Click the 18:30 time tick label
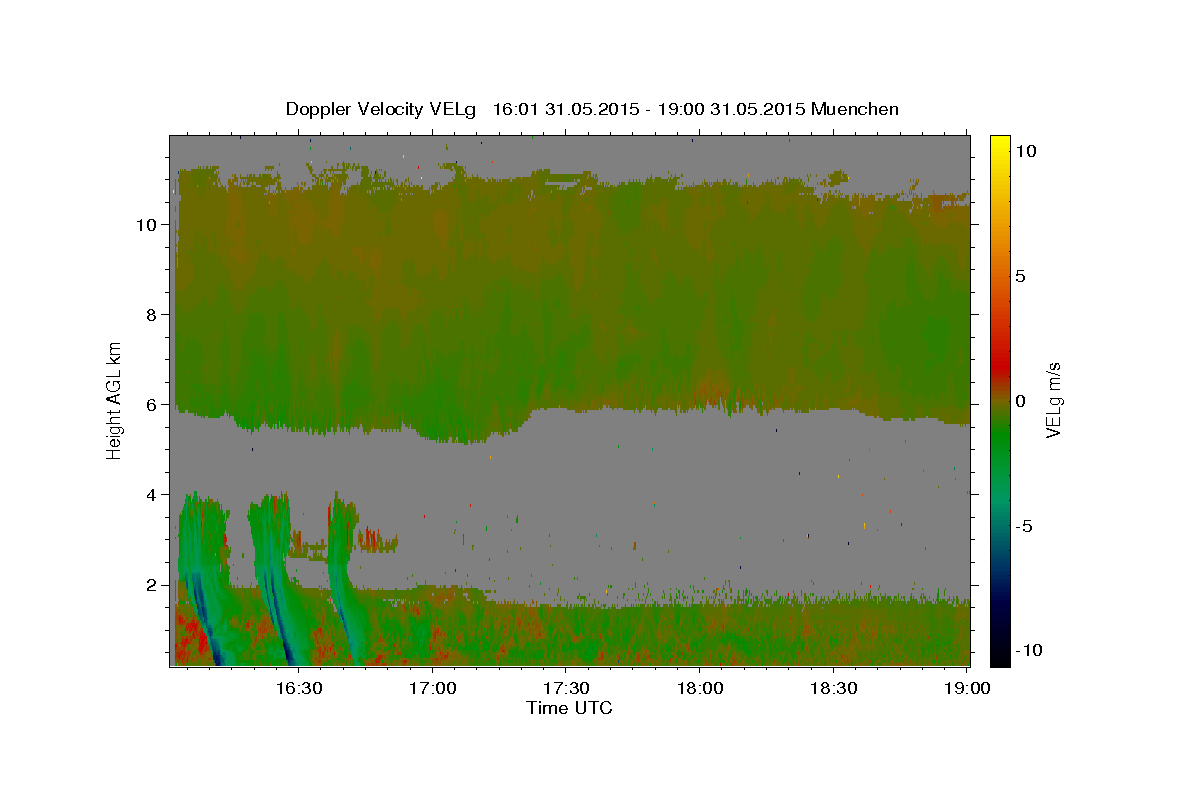The image size is (1200, 800). pyautogui.click(x=834, y=688)
